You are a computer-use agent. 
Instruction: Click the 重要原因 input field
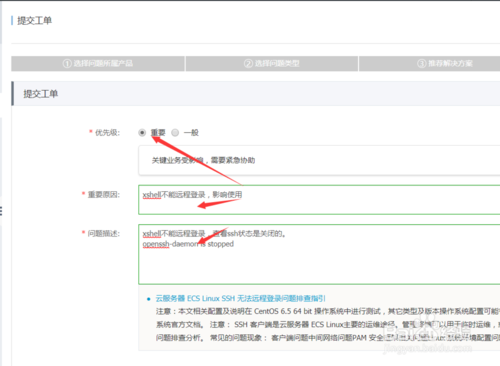[x=319, y=200]
